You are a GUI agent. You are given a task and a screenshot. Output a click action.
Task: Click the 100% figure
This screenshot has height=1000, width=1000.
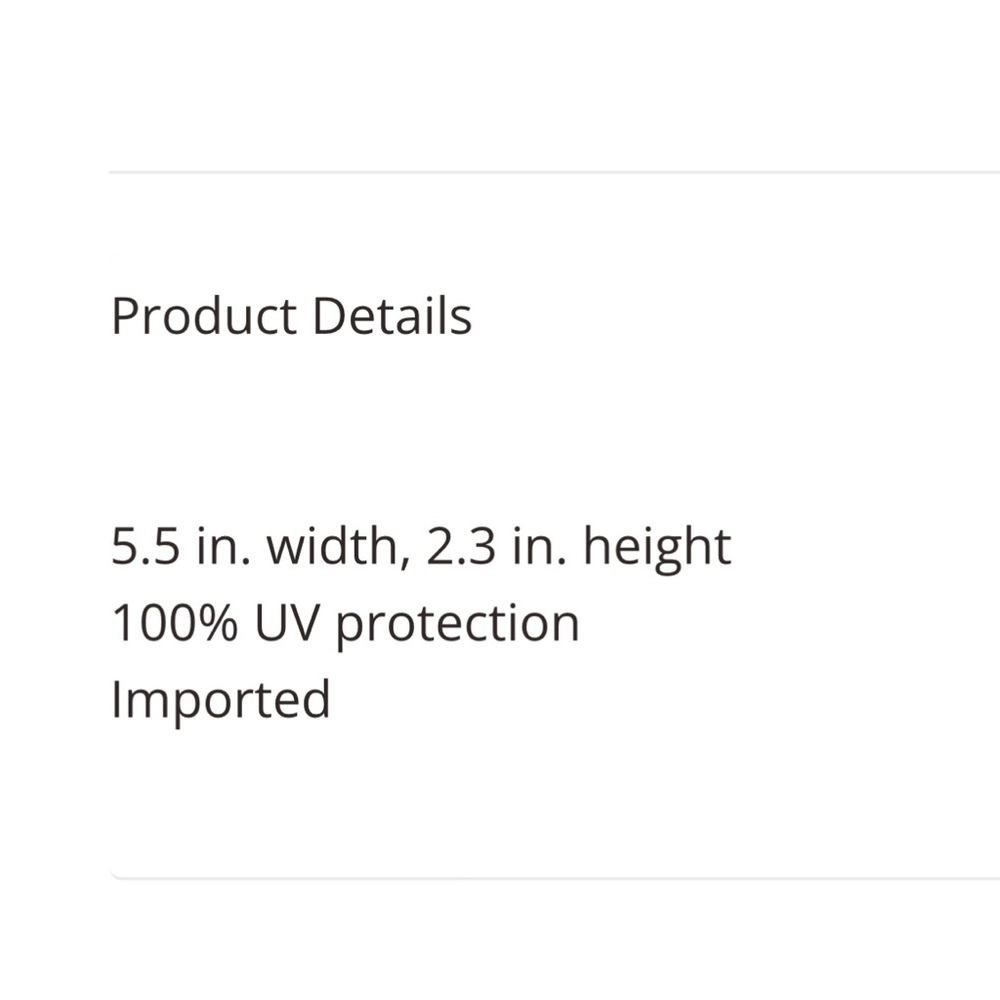coord(175,622)
